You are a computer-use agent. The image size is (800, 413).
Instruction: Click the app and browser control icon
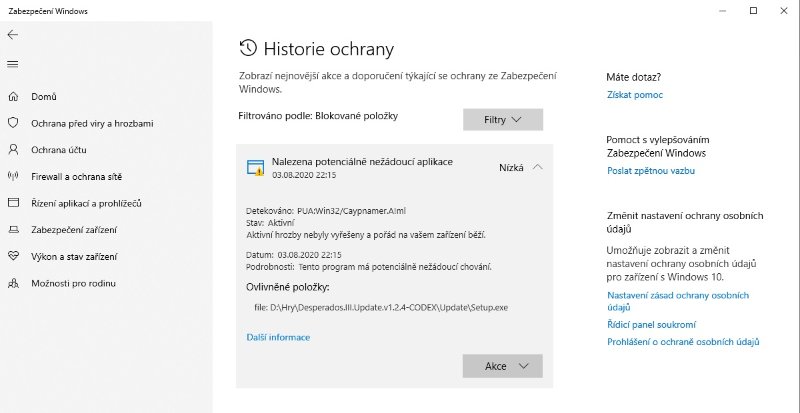13,203
